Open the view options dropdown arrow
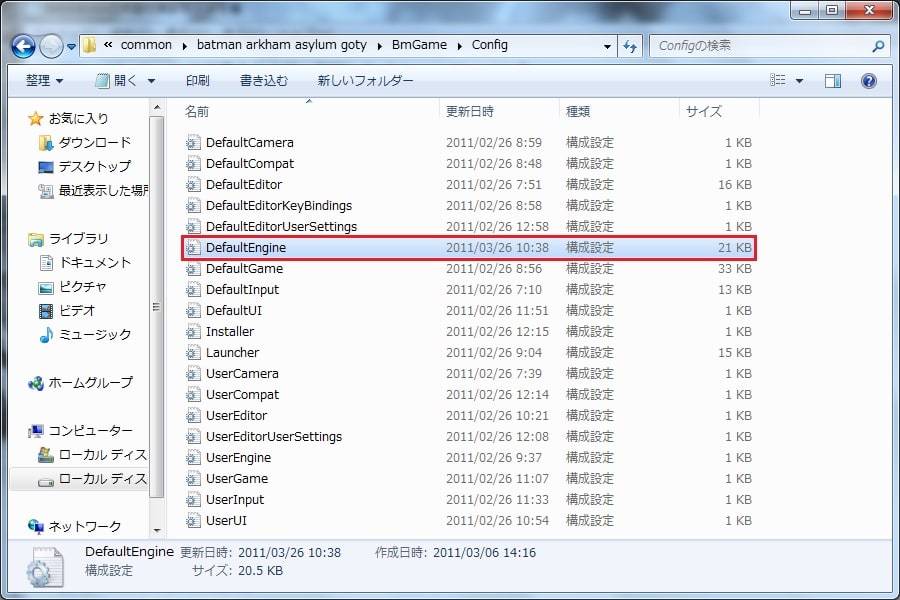This screenshot has width=900, height=600. pos(799,81)
